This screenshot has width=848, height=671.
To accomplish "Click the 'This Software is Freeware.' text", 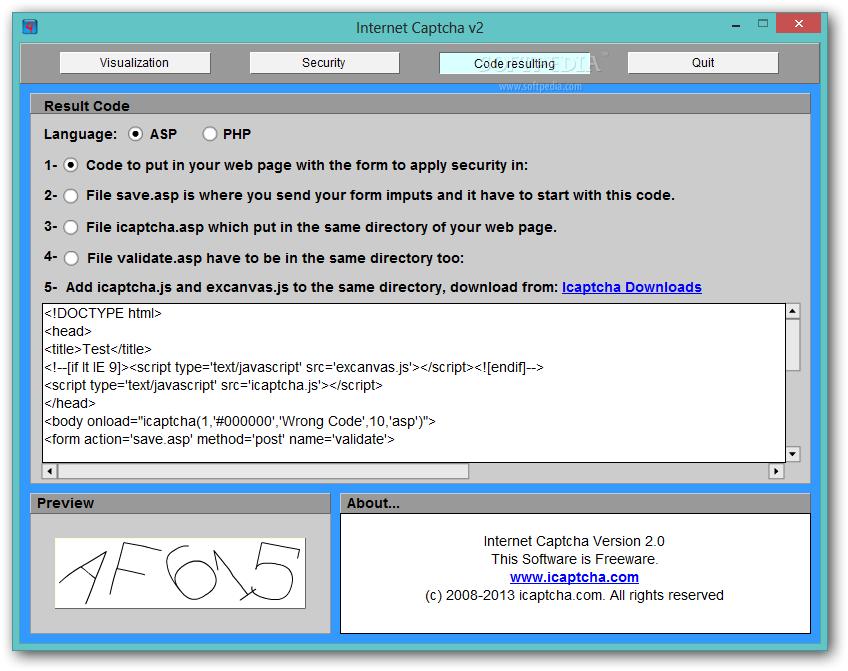I will pyautogui.click(x=574, y=559).
